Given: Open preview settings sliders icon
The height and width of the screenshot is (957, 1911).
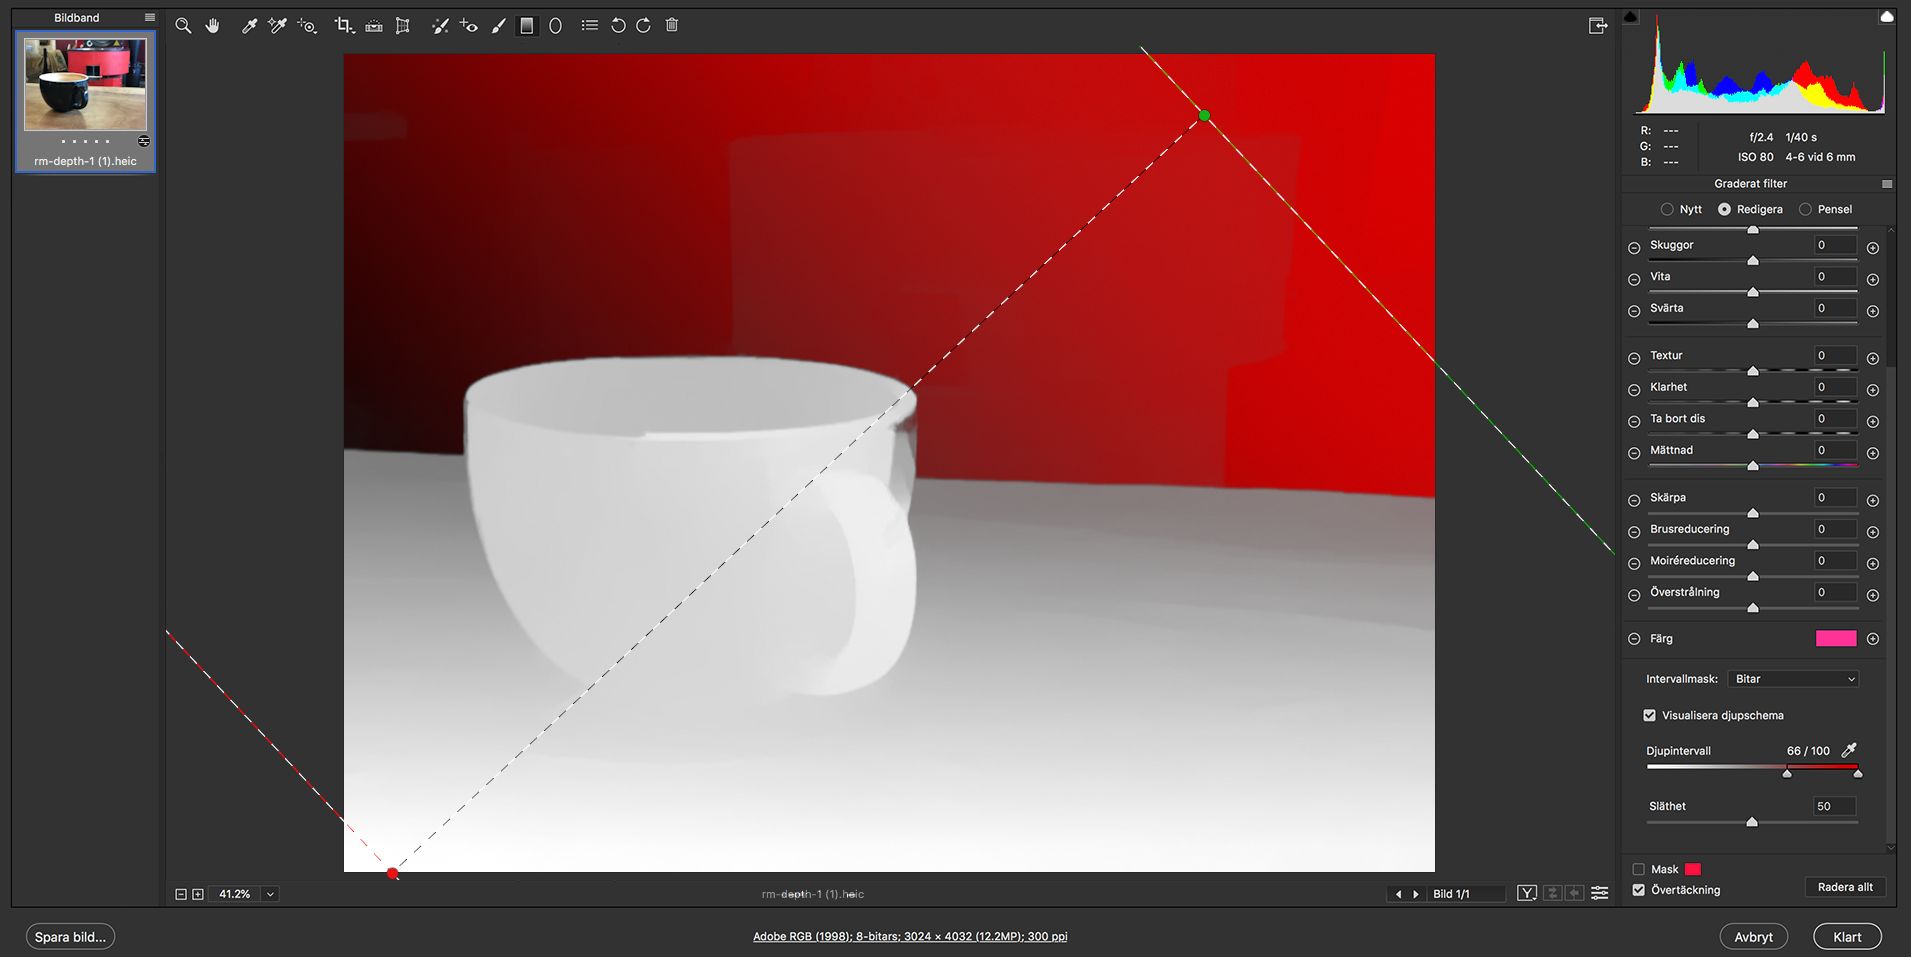Looking at the screenshot, I should [1600, 893].
